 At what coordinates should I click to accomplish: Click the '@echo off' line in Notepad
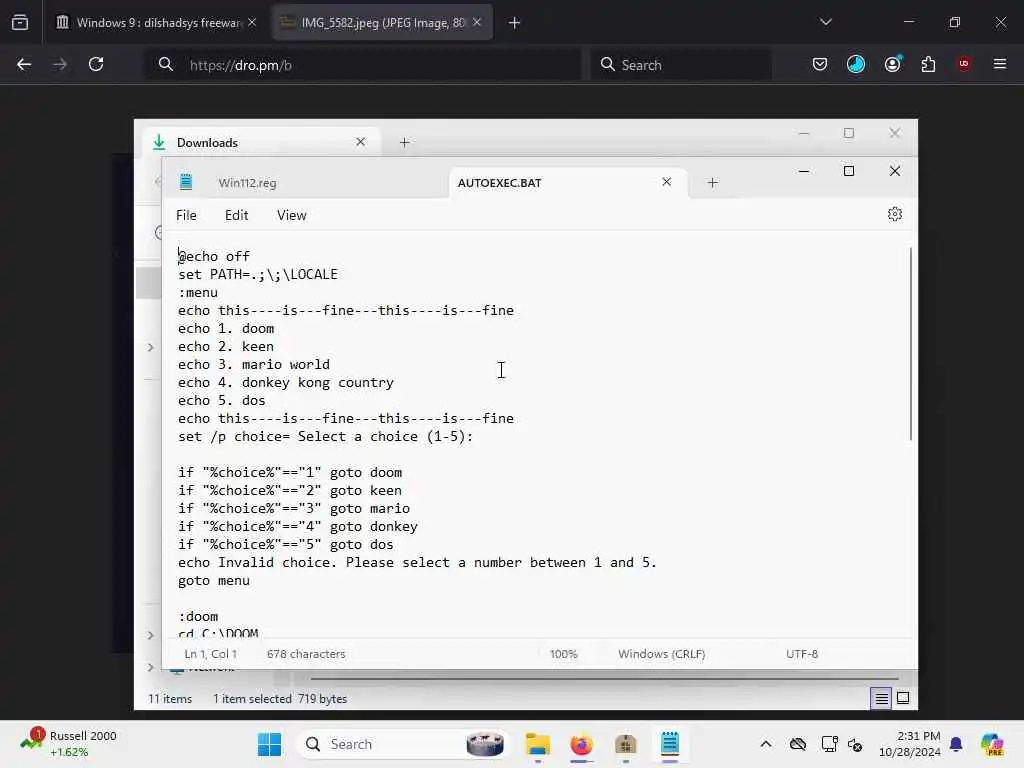click(214, 257)
